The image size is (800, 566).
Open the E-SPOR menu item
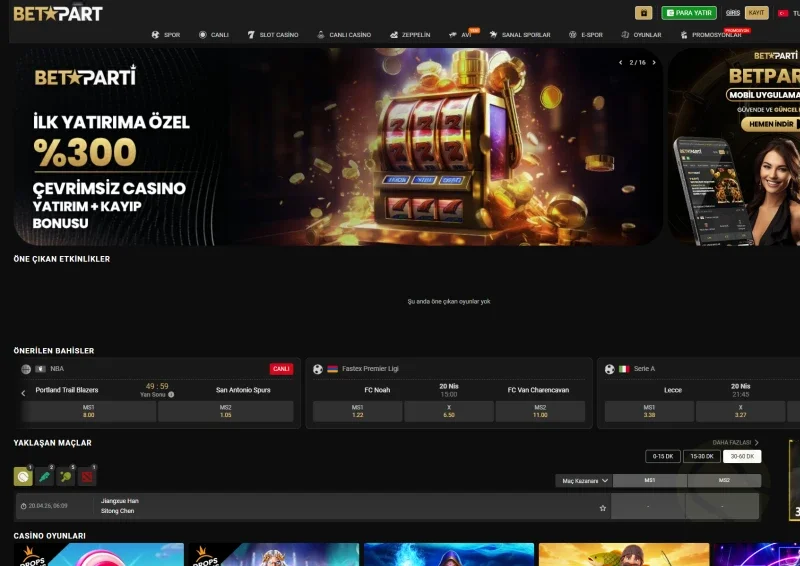(x=586, y=35)
